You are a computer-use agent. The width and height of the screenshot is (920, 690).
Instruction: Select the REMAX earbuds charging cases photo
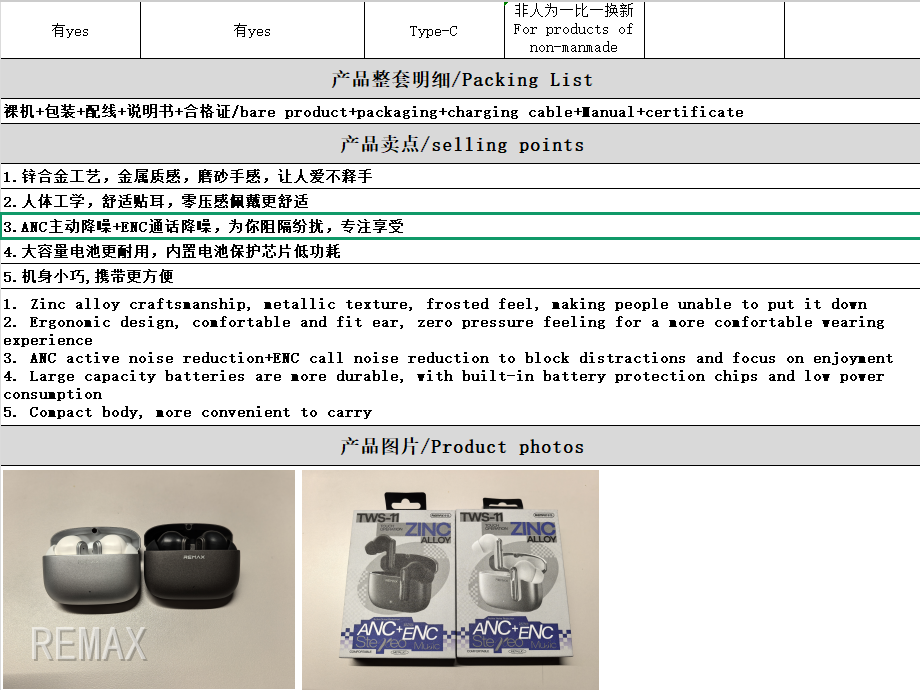149,579
